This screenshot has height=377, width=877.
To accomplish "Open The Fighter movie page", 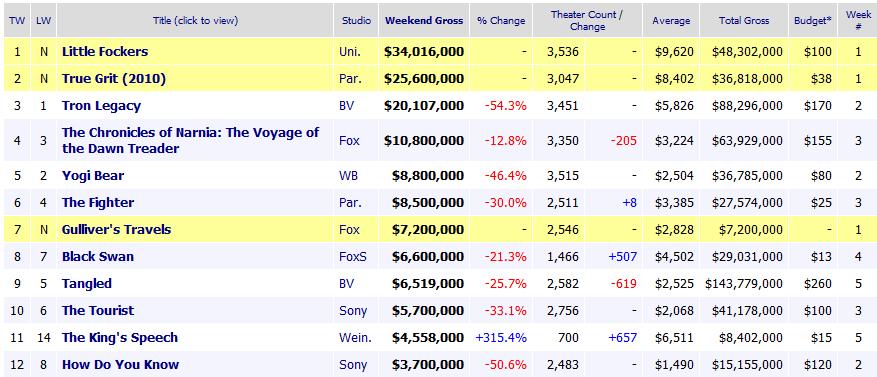I will 98,202.
